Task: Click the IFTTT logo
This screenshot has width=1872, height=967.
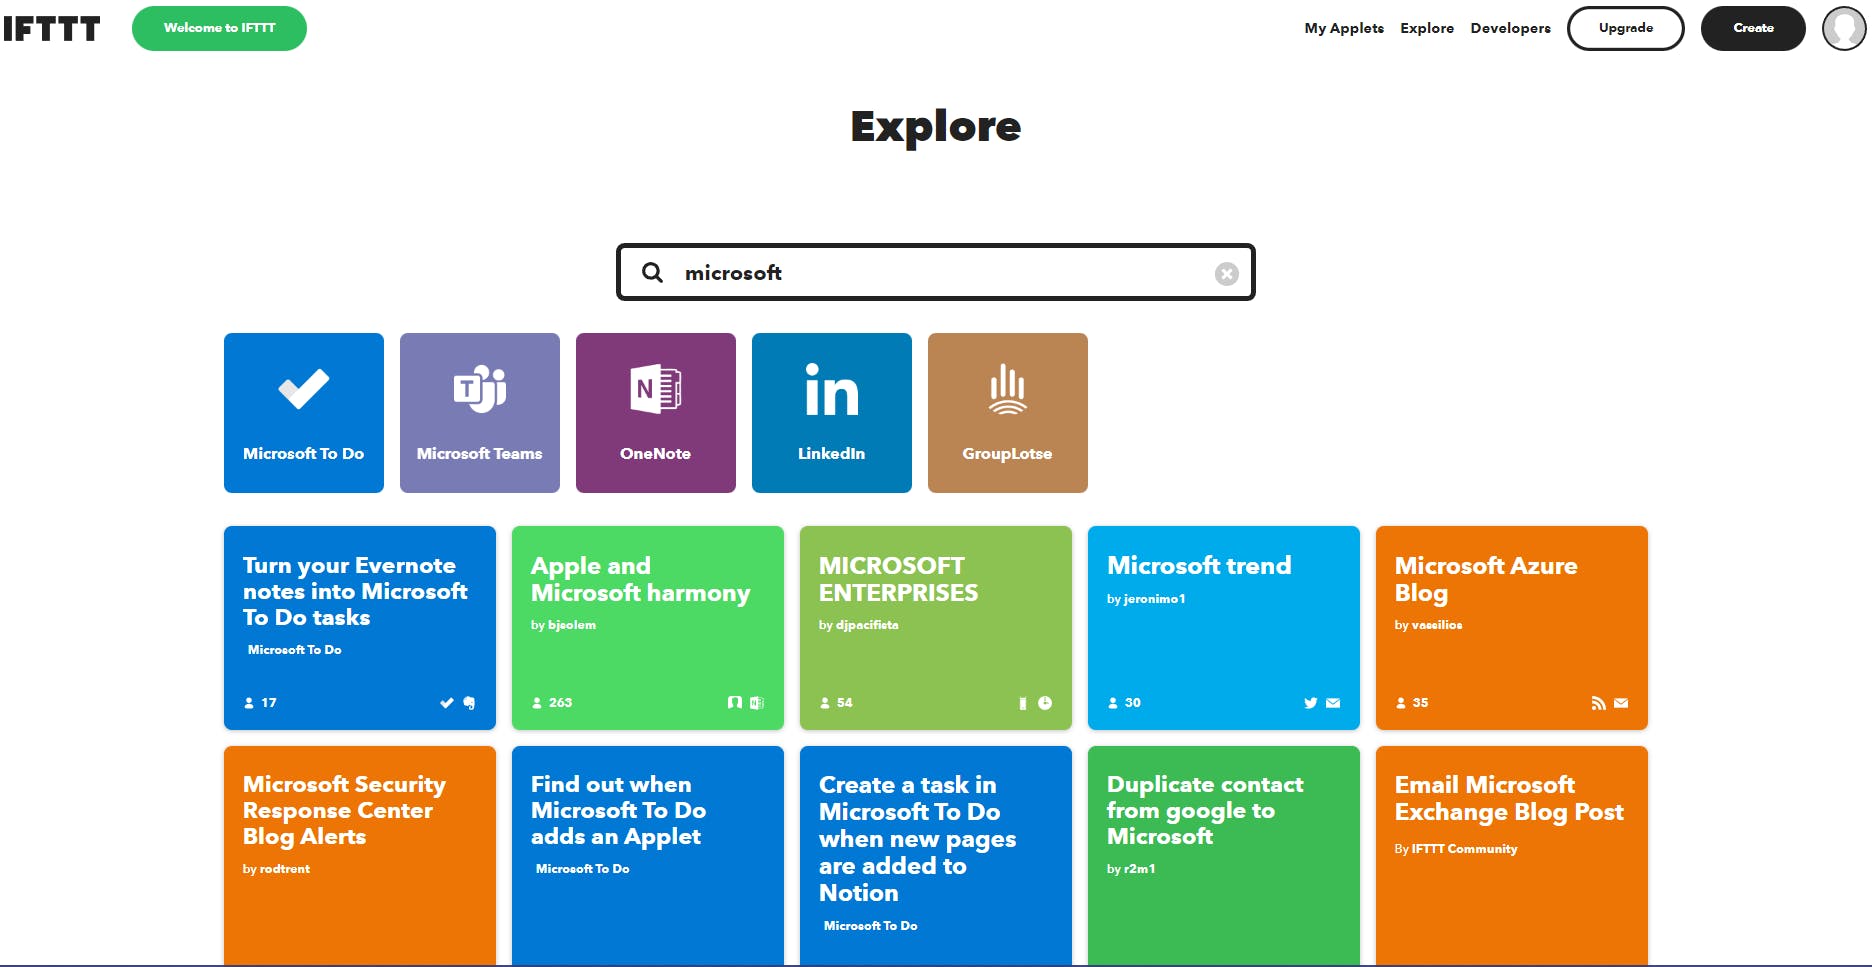Action: coord(52,29)
